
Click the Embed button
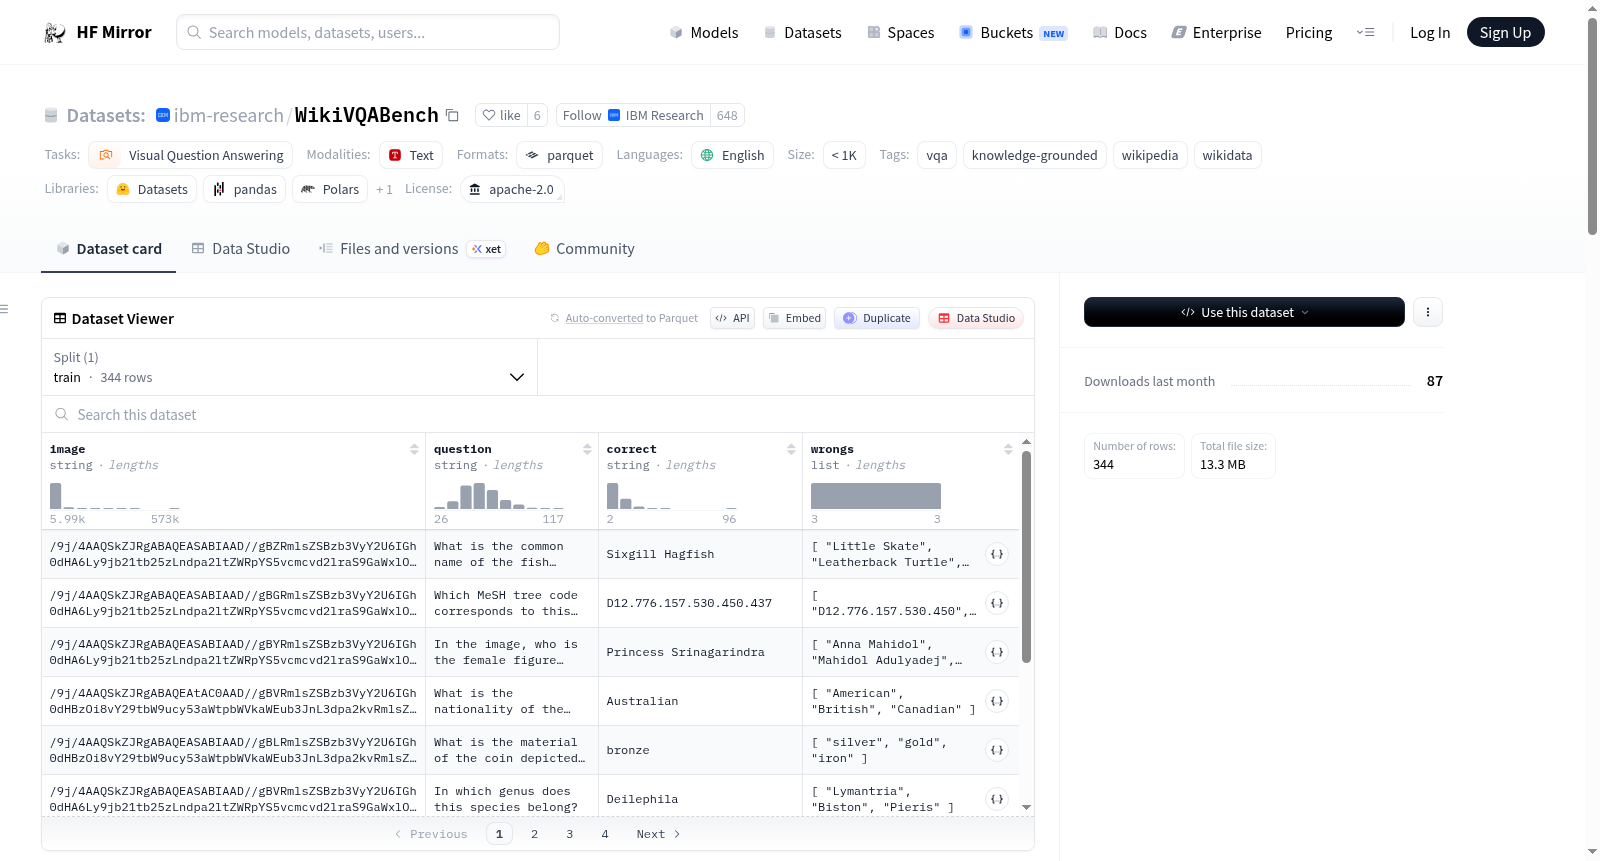[794, 318]
